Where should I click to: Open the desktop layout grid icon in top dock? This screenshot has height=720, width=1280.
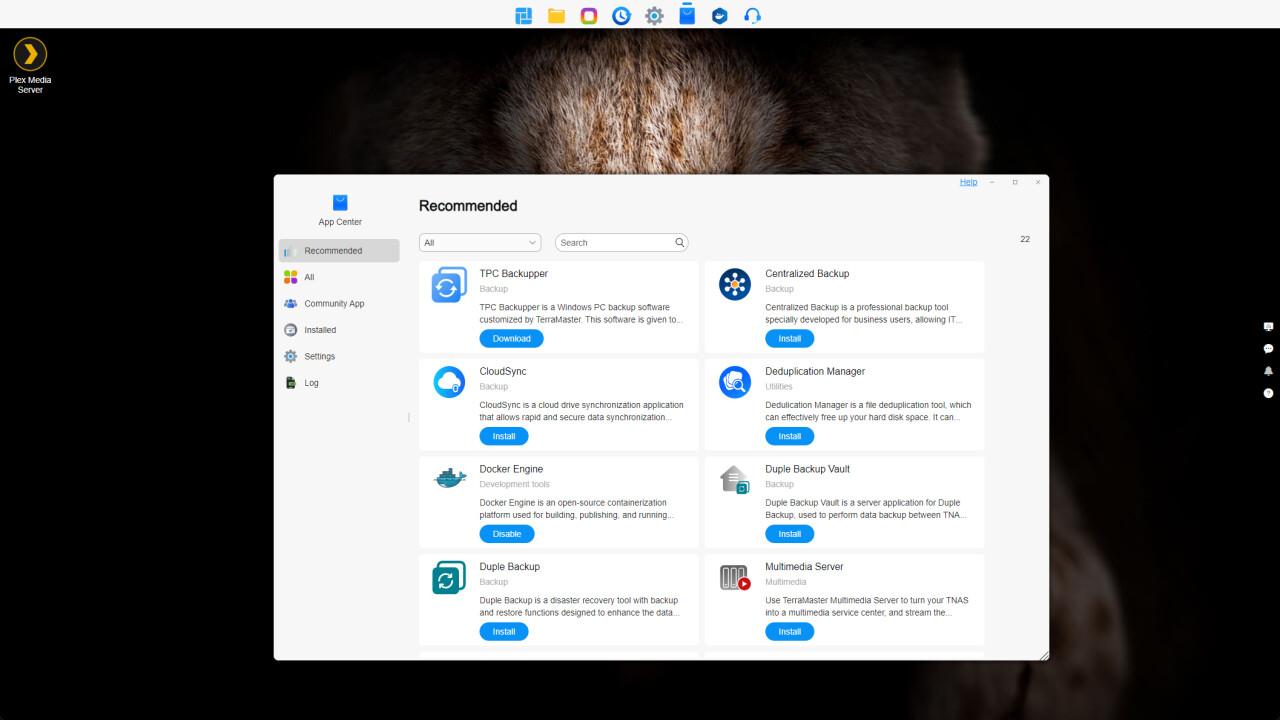click(523, 16)
